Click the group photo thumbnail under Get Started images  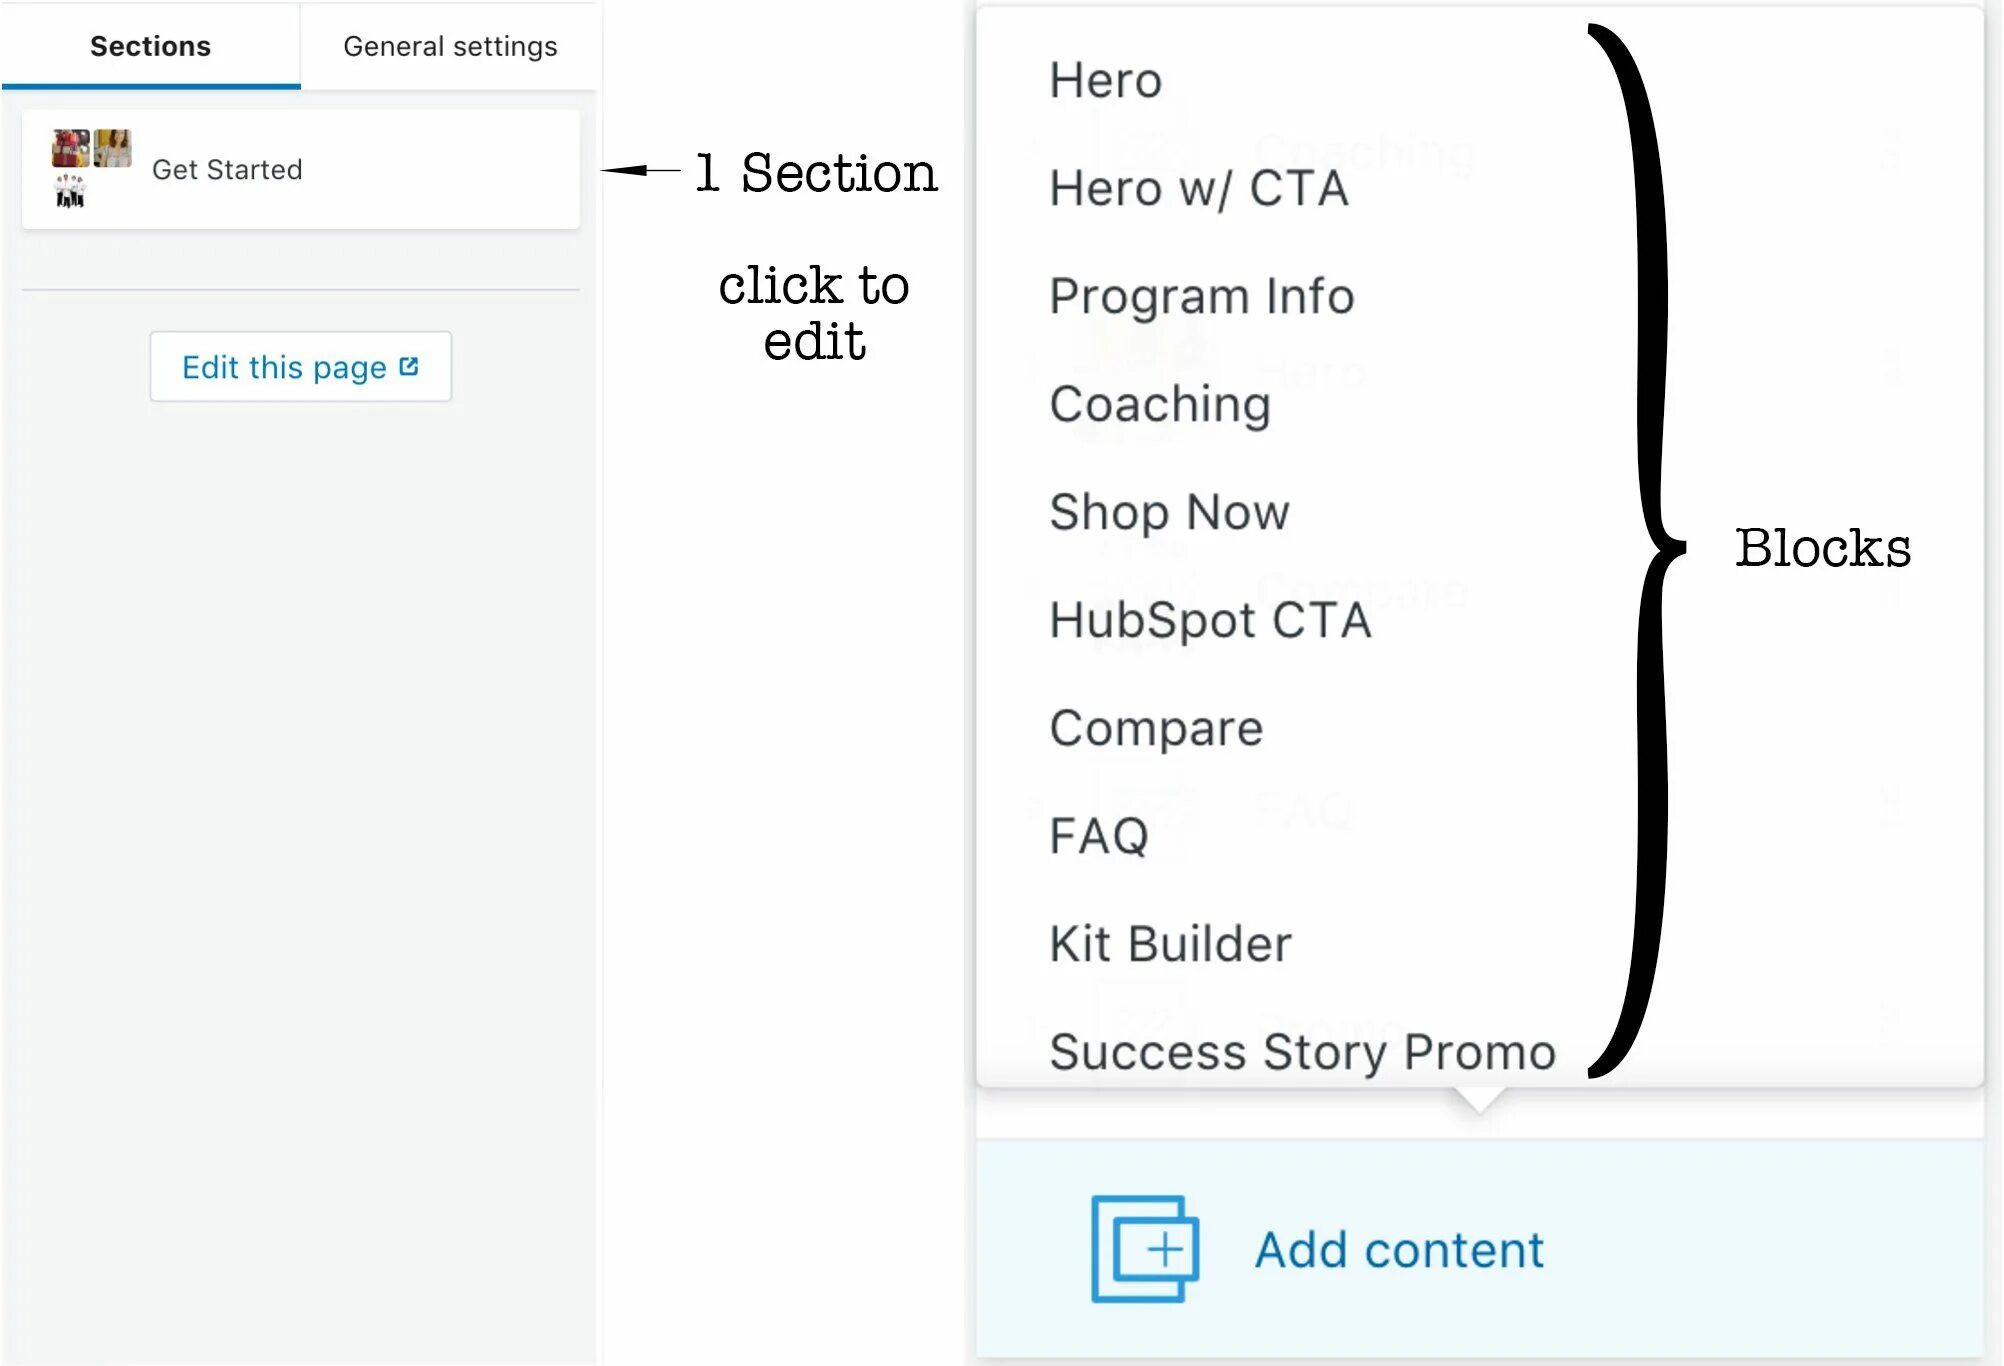[x=70, y=190]
